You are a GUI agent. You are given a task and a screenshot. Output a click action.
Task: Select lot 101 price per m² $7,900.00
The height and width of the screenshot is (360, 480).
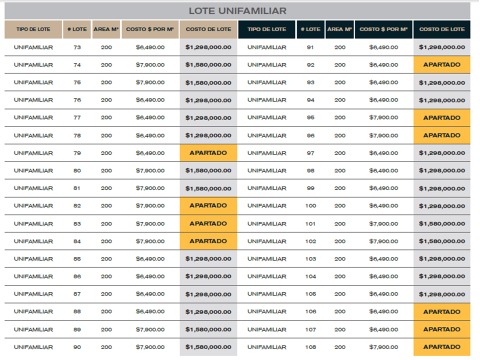(384, 224)
